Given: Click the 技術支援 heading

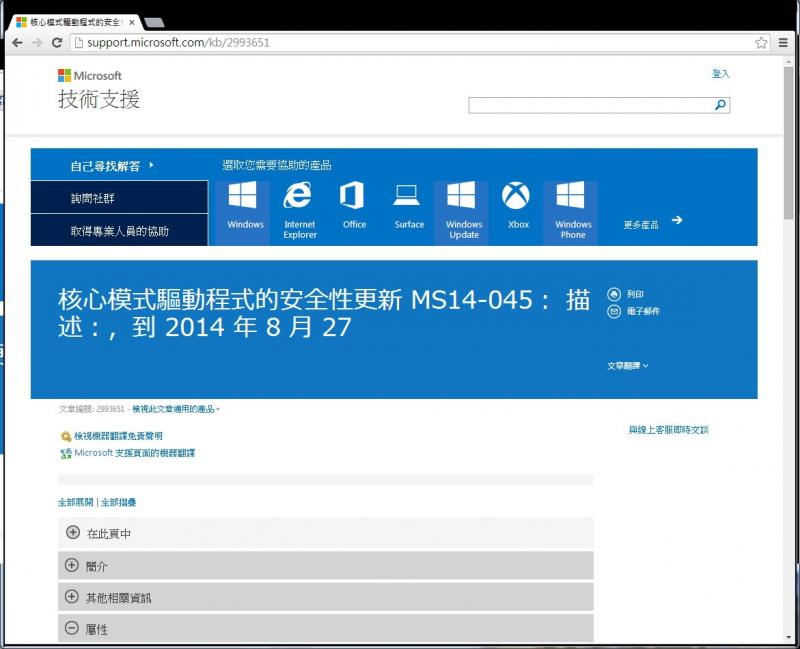Looking at the screenshot, I should click(99, 99).
